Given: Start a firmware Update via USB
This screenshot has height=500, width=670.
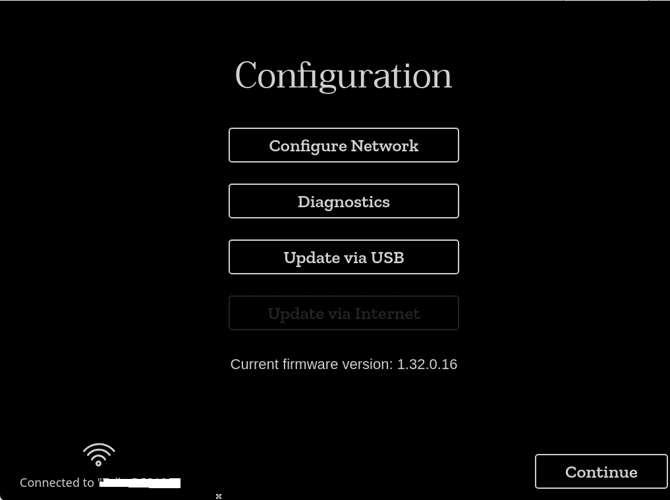Looking at the screenshot, I should [344, 257].
